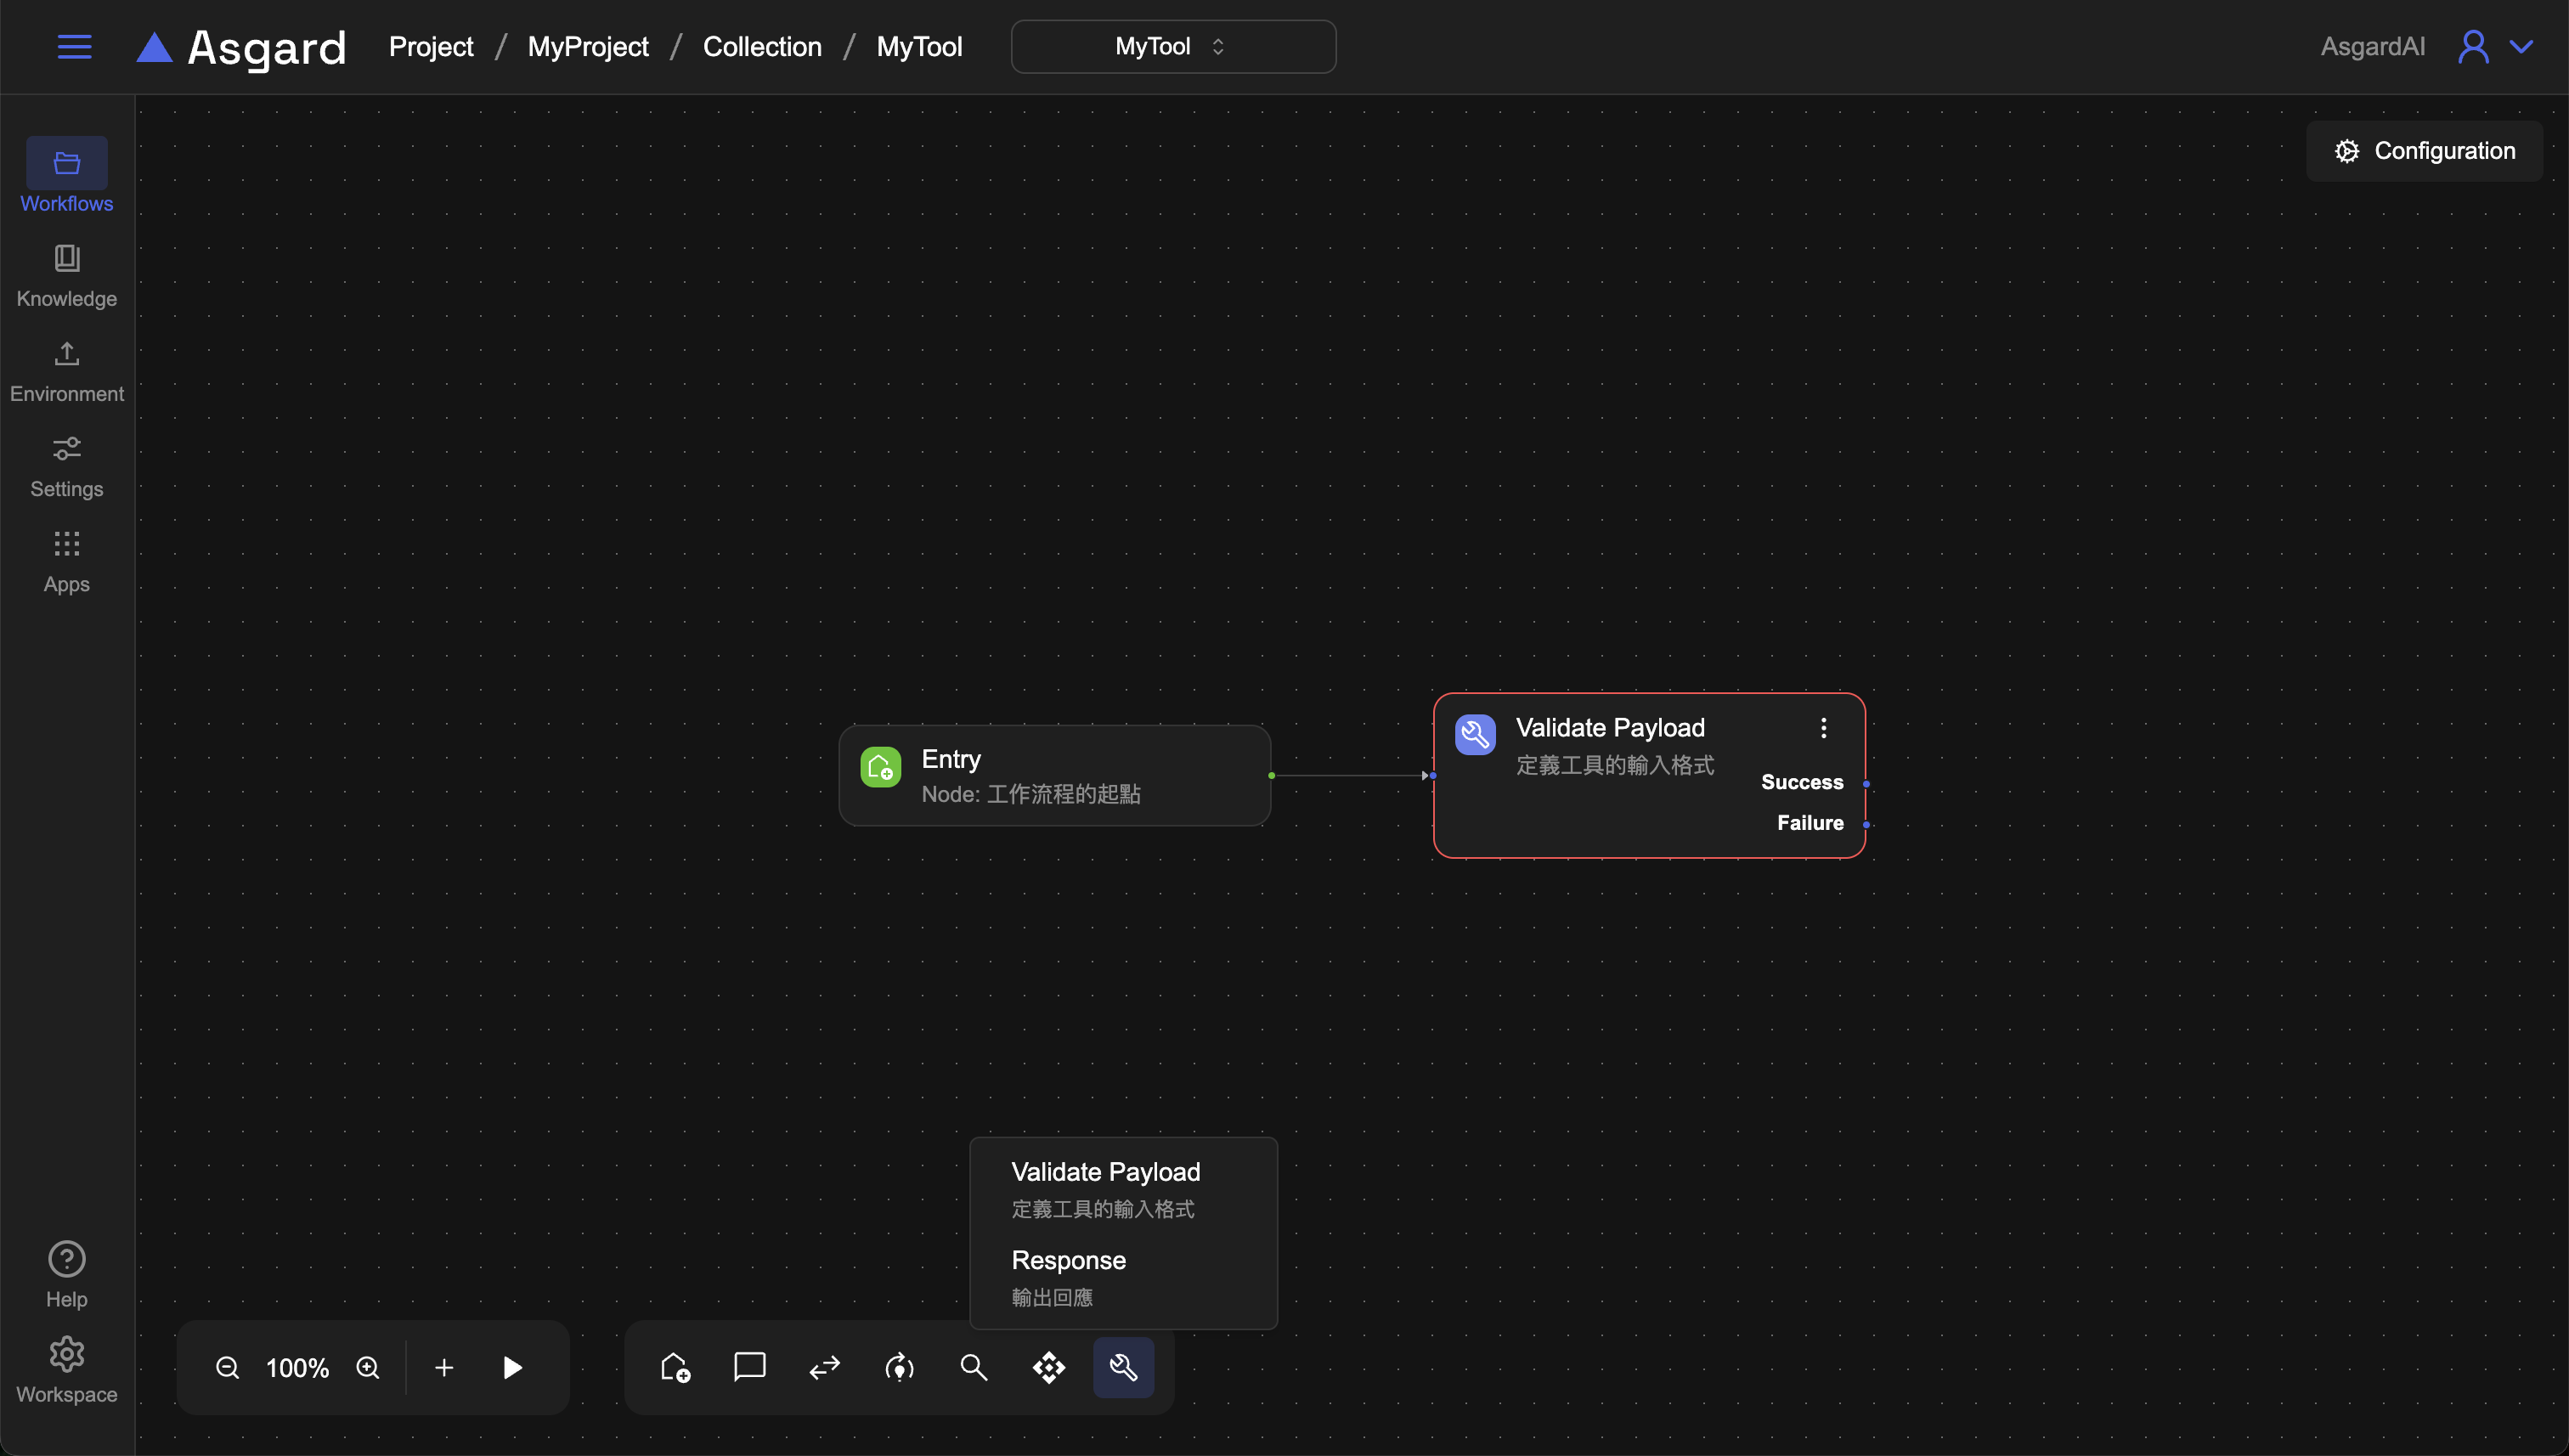
Task: Zoom out the canvas
Action: click(x=227, y=1367)
